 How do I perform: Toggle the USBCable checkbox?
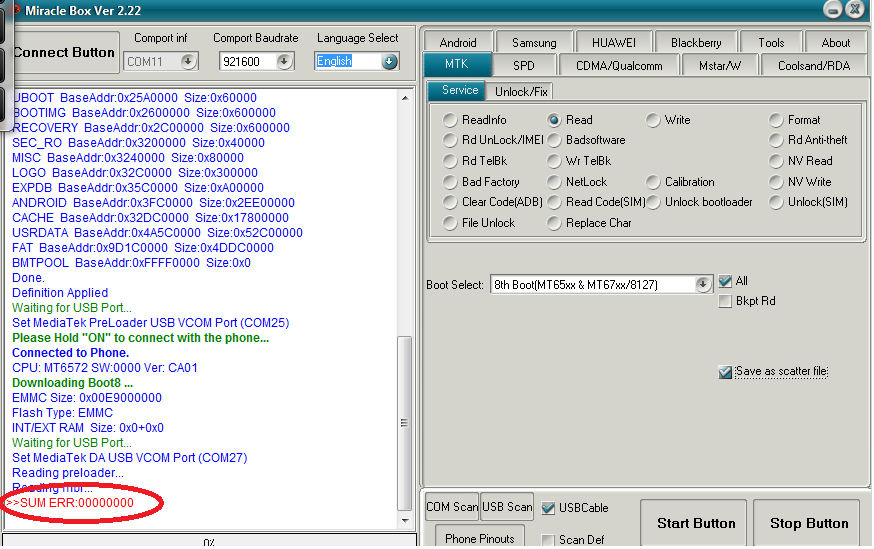click(x=548, y=508)
